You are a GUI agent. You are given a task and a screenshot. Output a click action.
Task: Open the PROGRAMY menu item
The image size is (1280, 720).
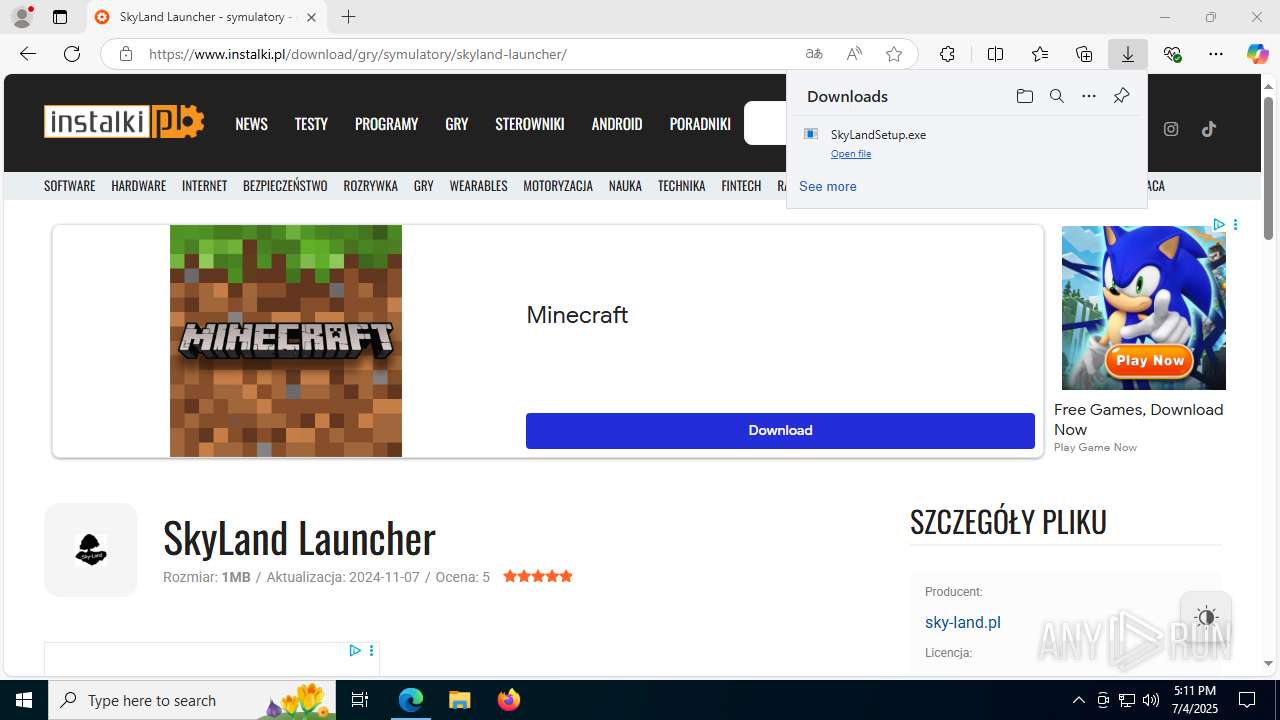(x=386, y=124)
